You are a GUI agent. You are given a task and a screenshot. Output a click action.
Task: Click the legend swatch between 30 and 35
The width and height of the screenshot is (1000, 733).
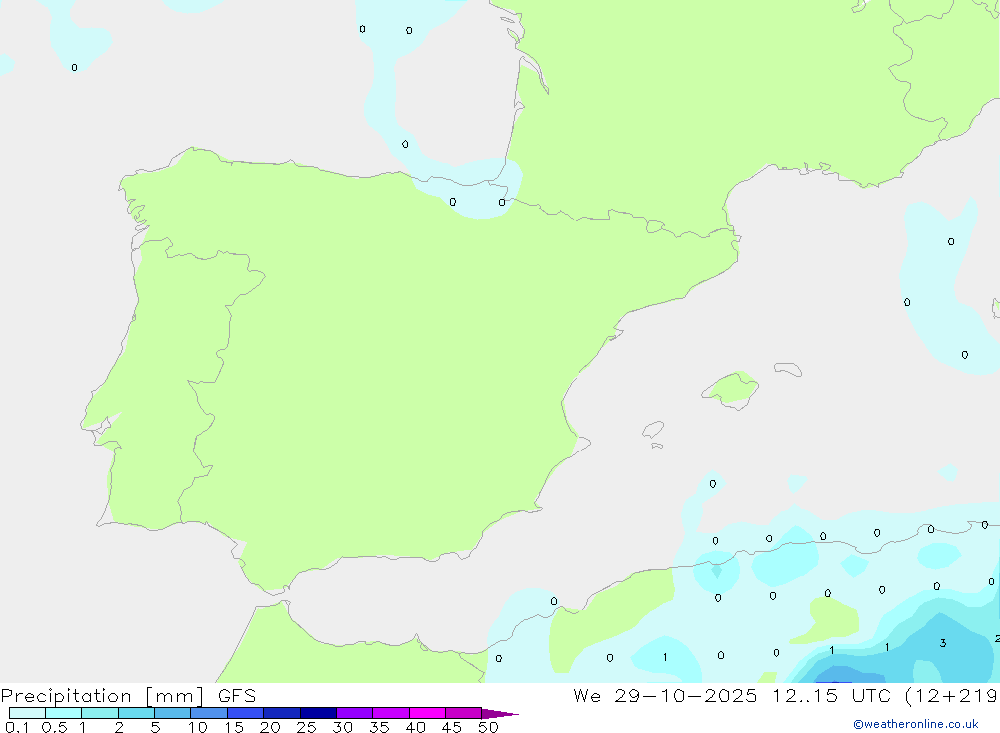click(x=355, y=713)
